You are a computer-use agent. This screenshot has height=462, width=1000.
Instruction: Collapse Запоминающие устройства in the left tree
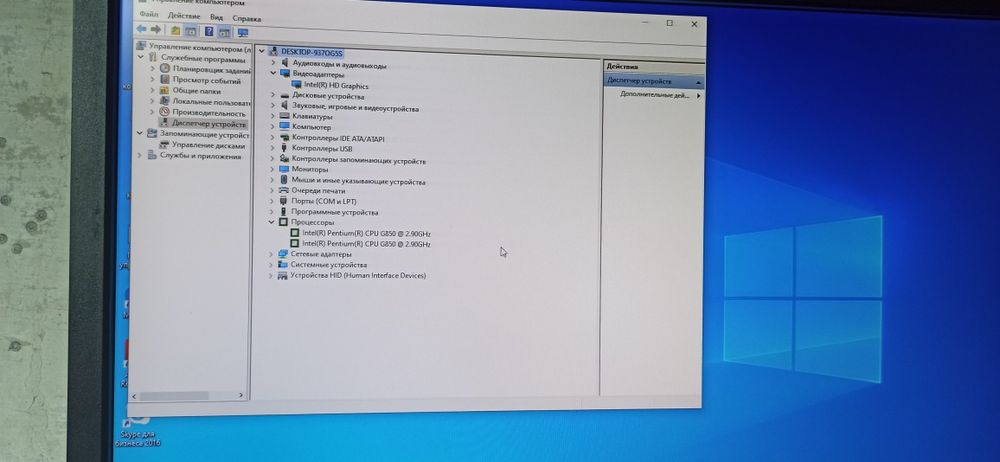(x=140, y=133)
